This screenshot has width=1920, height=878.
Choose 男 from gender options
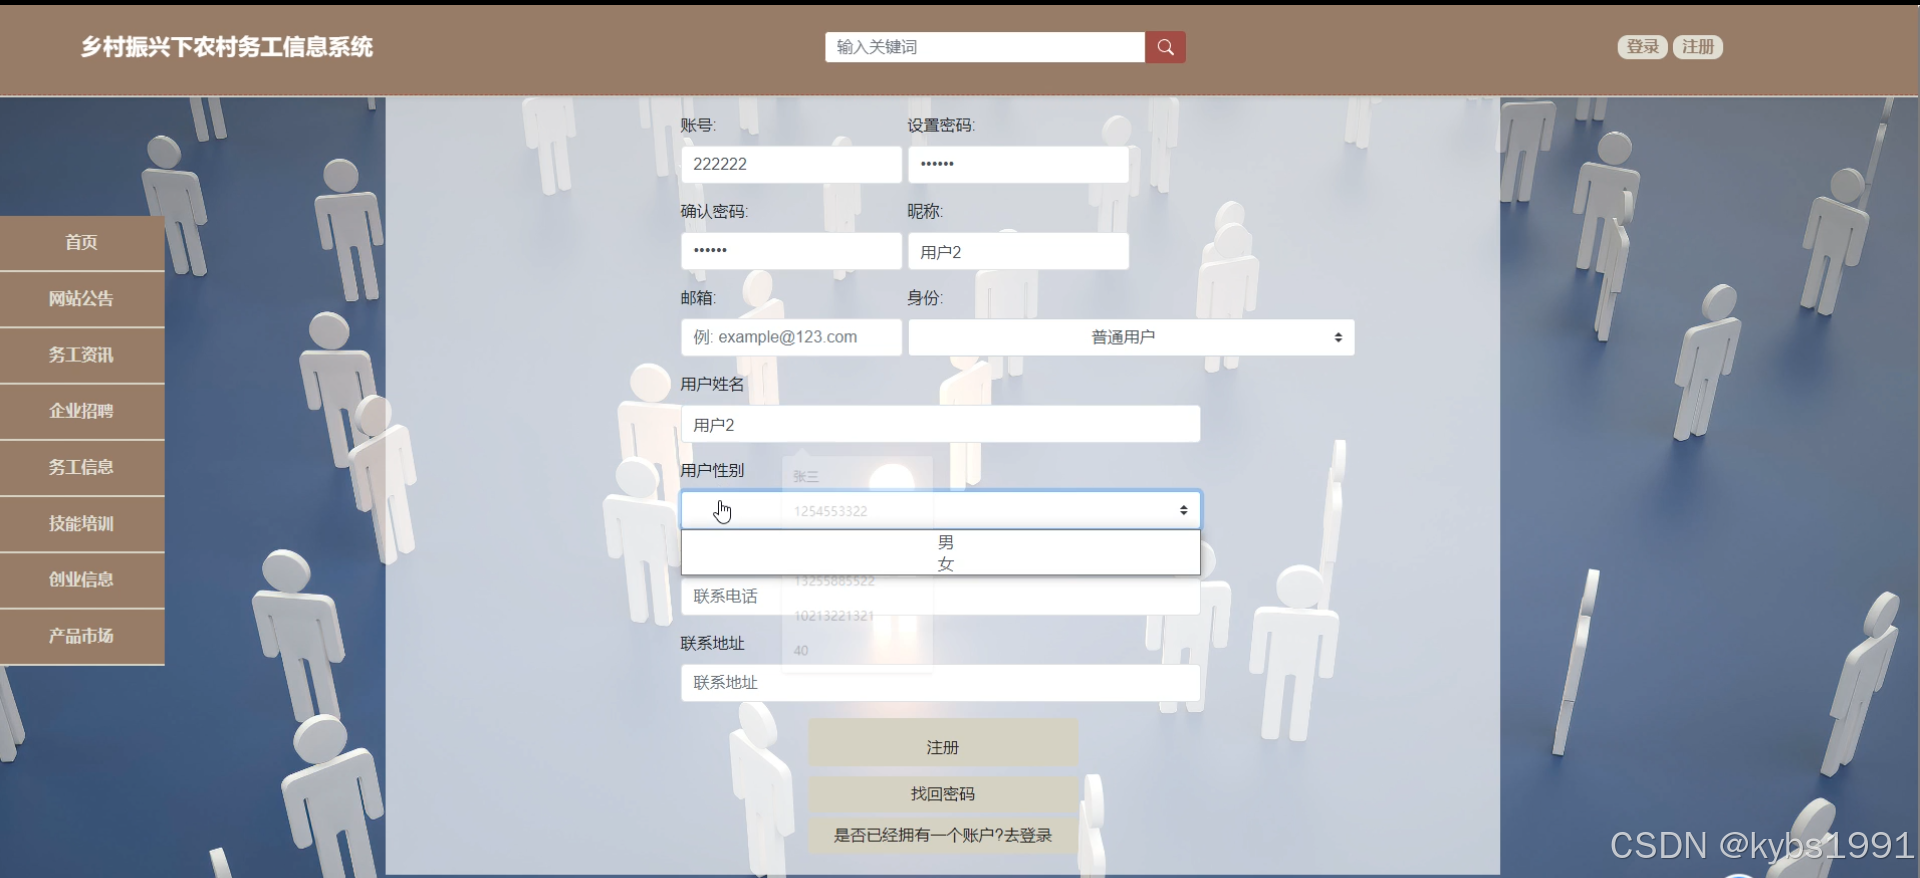(x=940, y=542)
